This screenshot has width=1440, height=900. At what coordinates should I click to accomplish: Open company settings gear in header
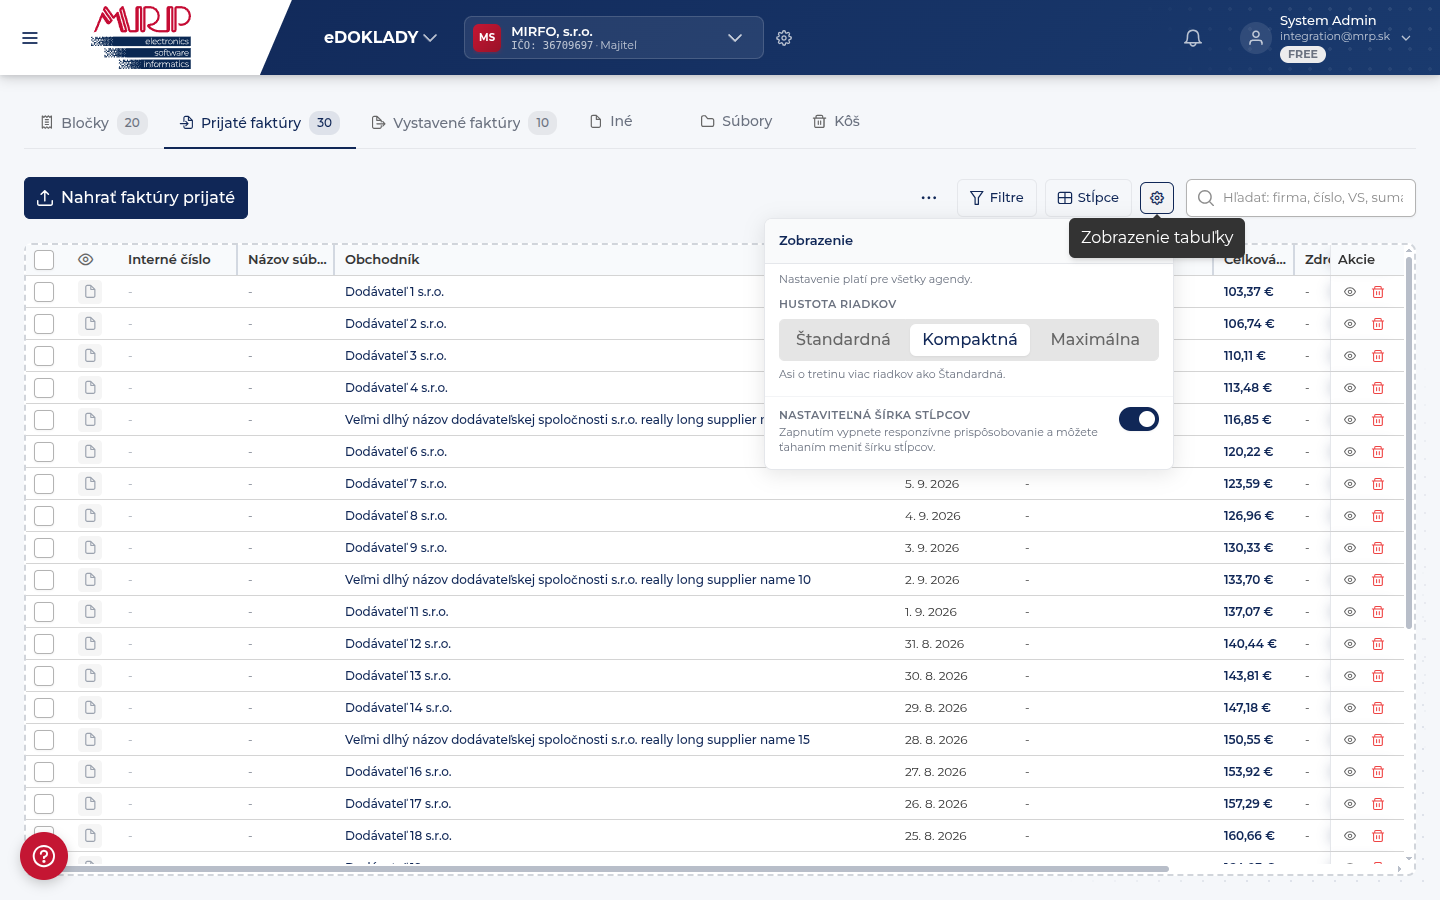[x=784, y=38]
